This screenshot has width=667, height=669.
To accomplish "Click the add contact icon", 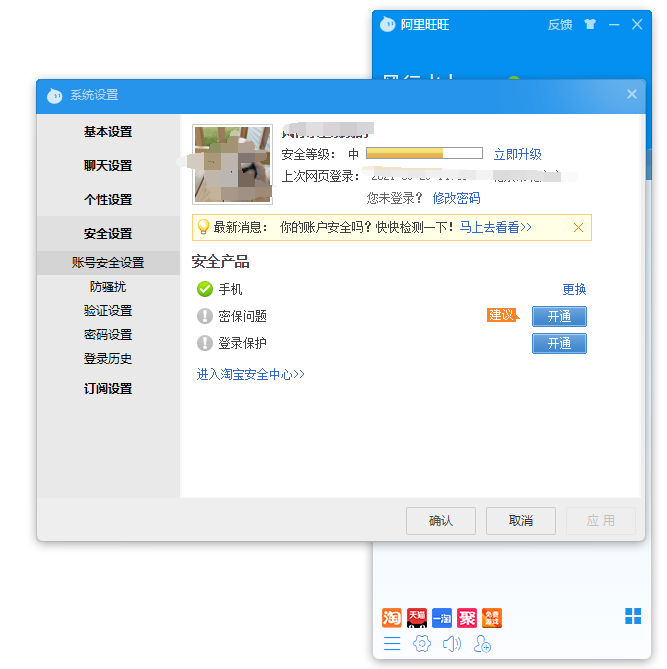I will pos(483,644).
